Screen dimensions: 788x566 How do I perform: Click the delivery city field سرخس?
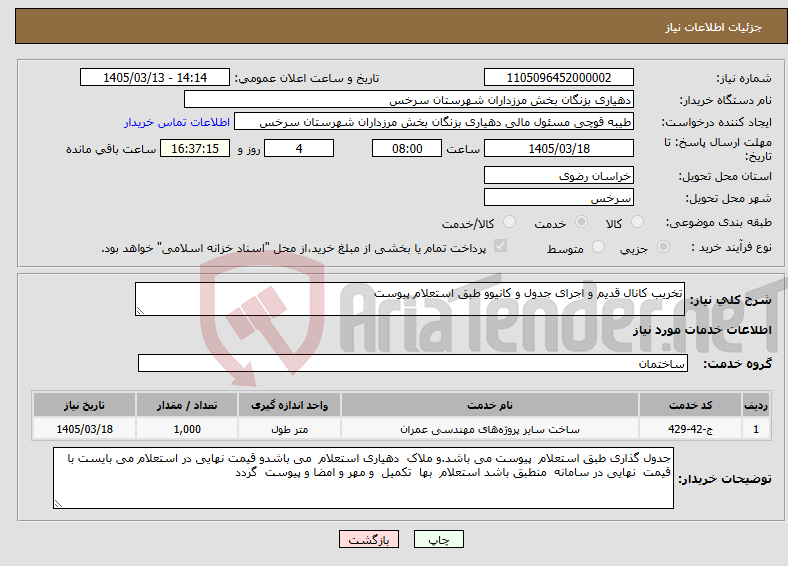tap(558, 198)
